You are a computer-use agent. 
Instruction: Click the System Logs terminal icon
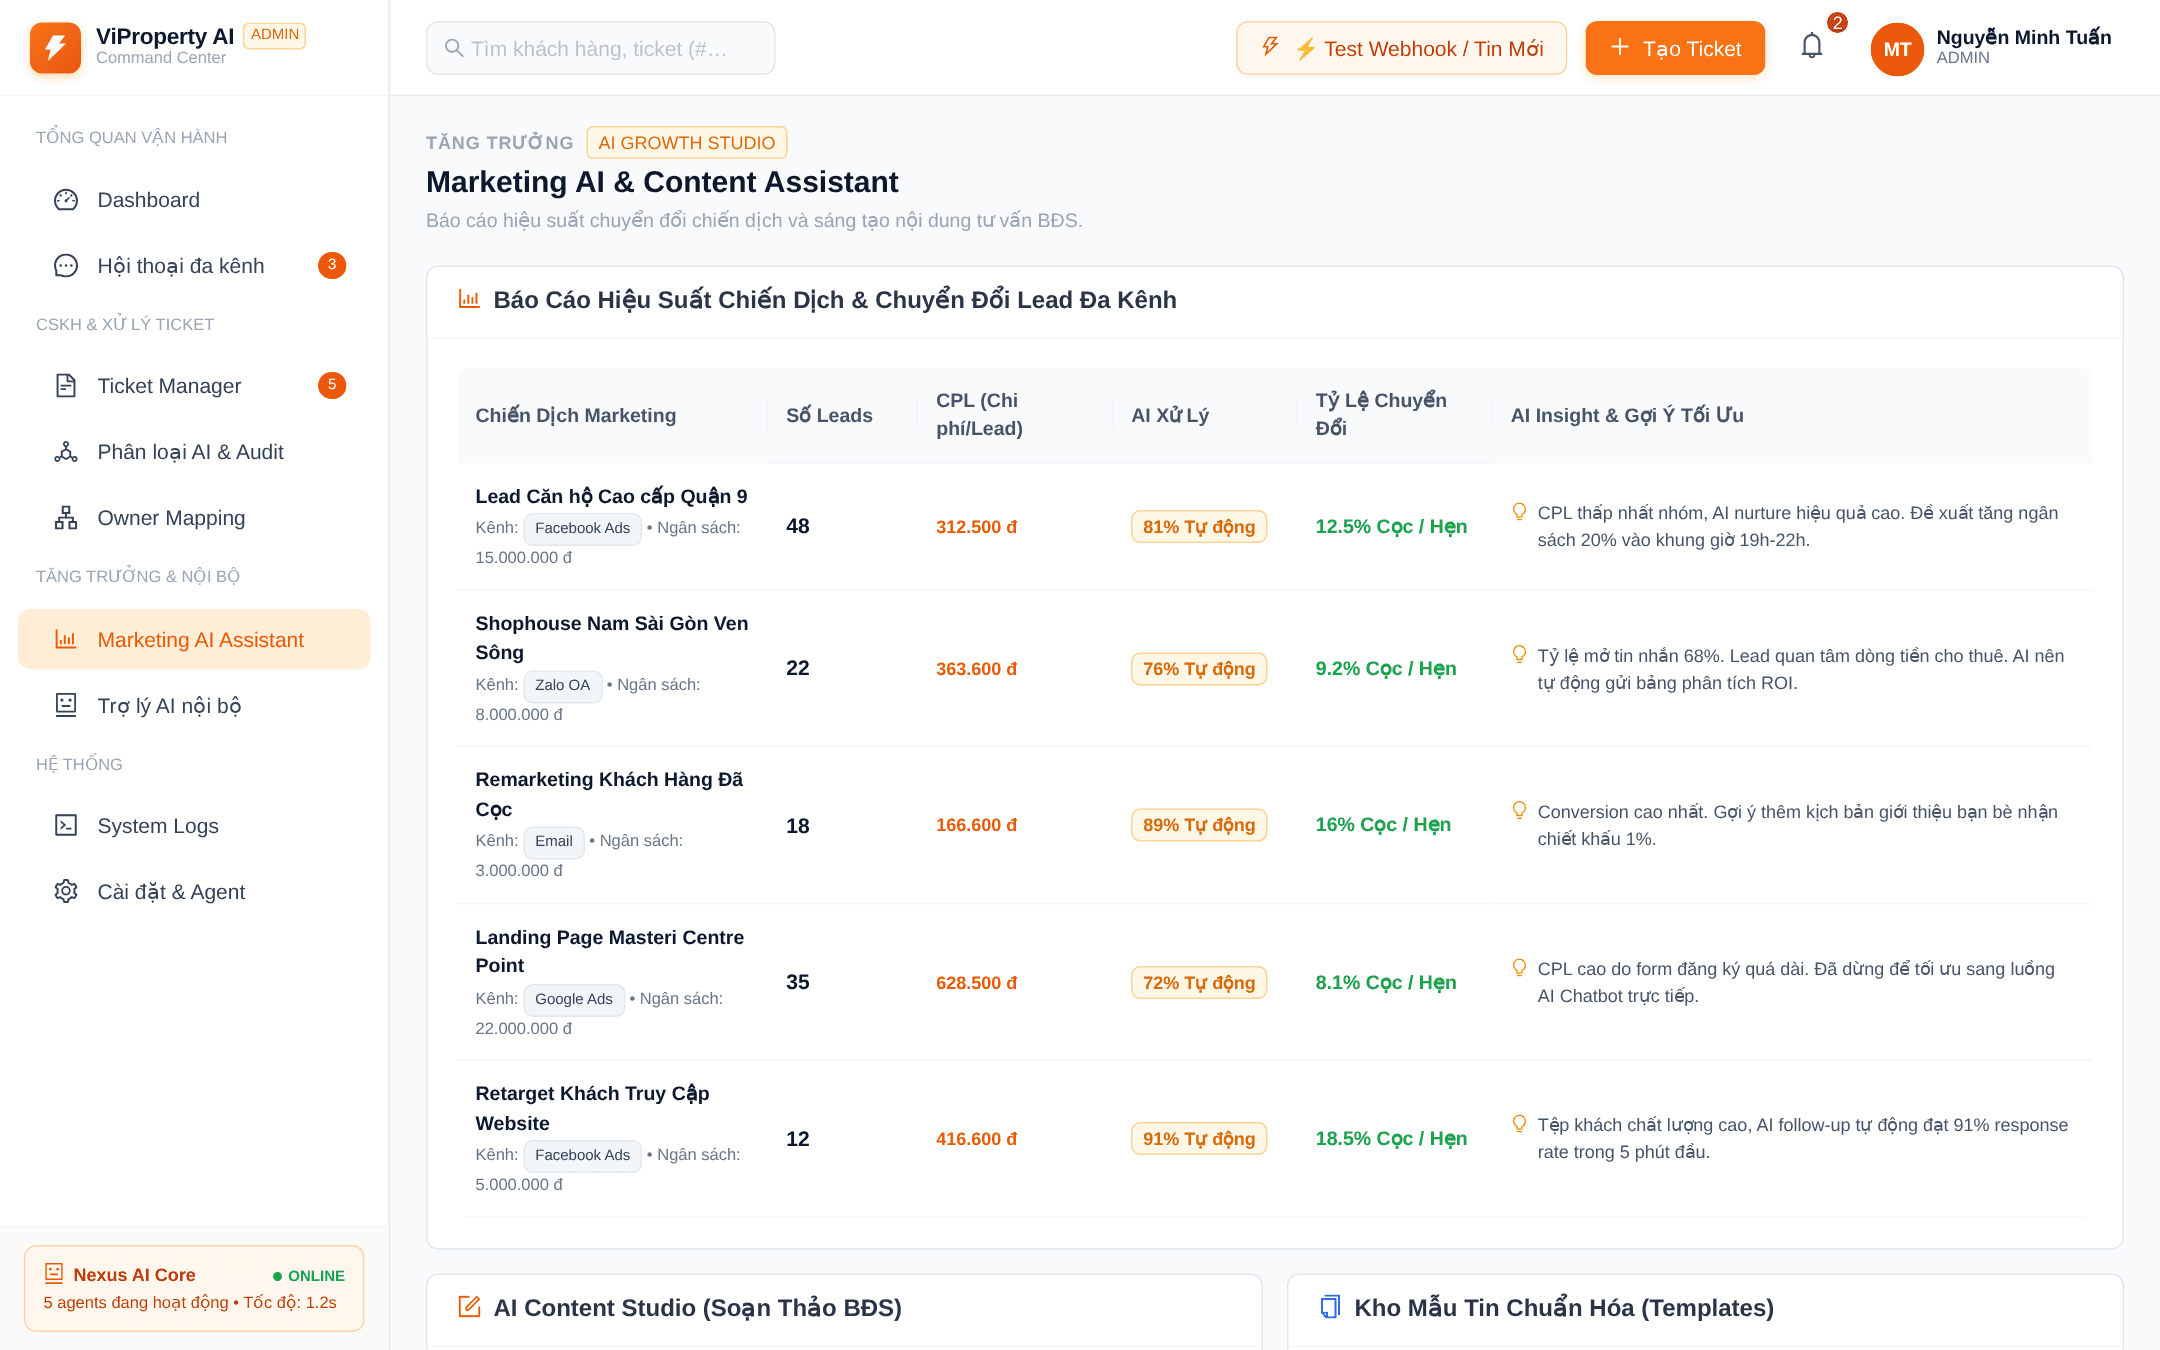point(66,826)
